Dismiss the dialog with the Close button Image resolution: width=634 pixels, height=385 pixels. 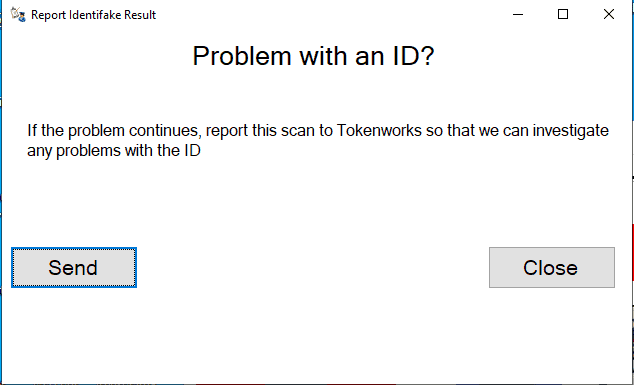pos(552,268)
